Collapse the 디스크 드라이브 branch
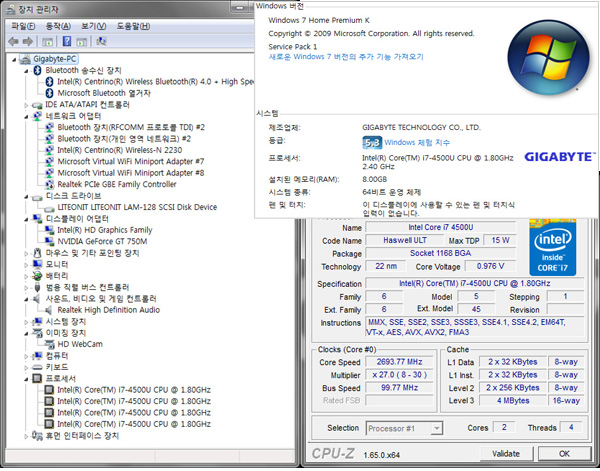Screen dimensions: 600x471 [x=26, y=197]
